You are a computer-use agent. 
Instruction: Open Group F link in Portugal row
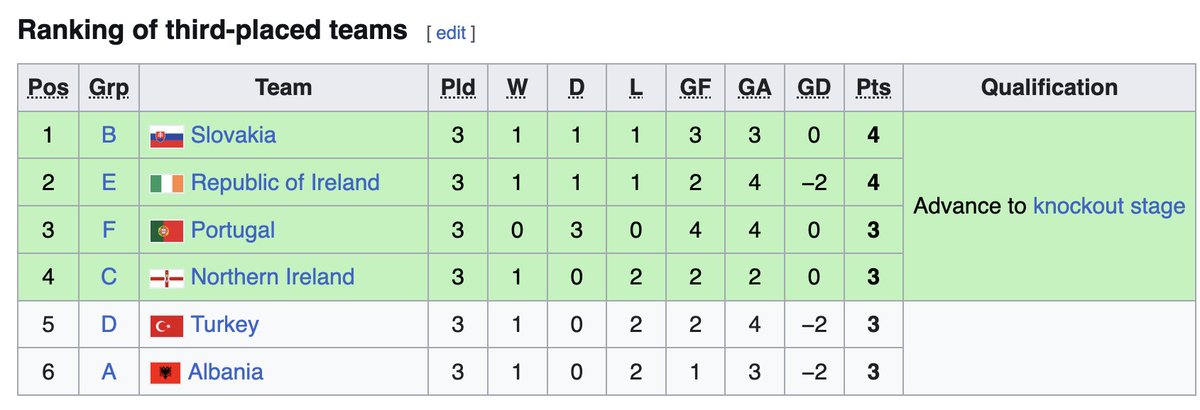(110, 230)
